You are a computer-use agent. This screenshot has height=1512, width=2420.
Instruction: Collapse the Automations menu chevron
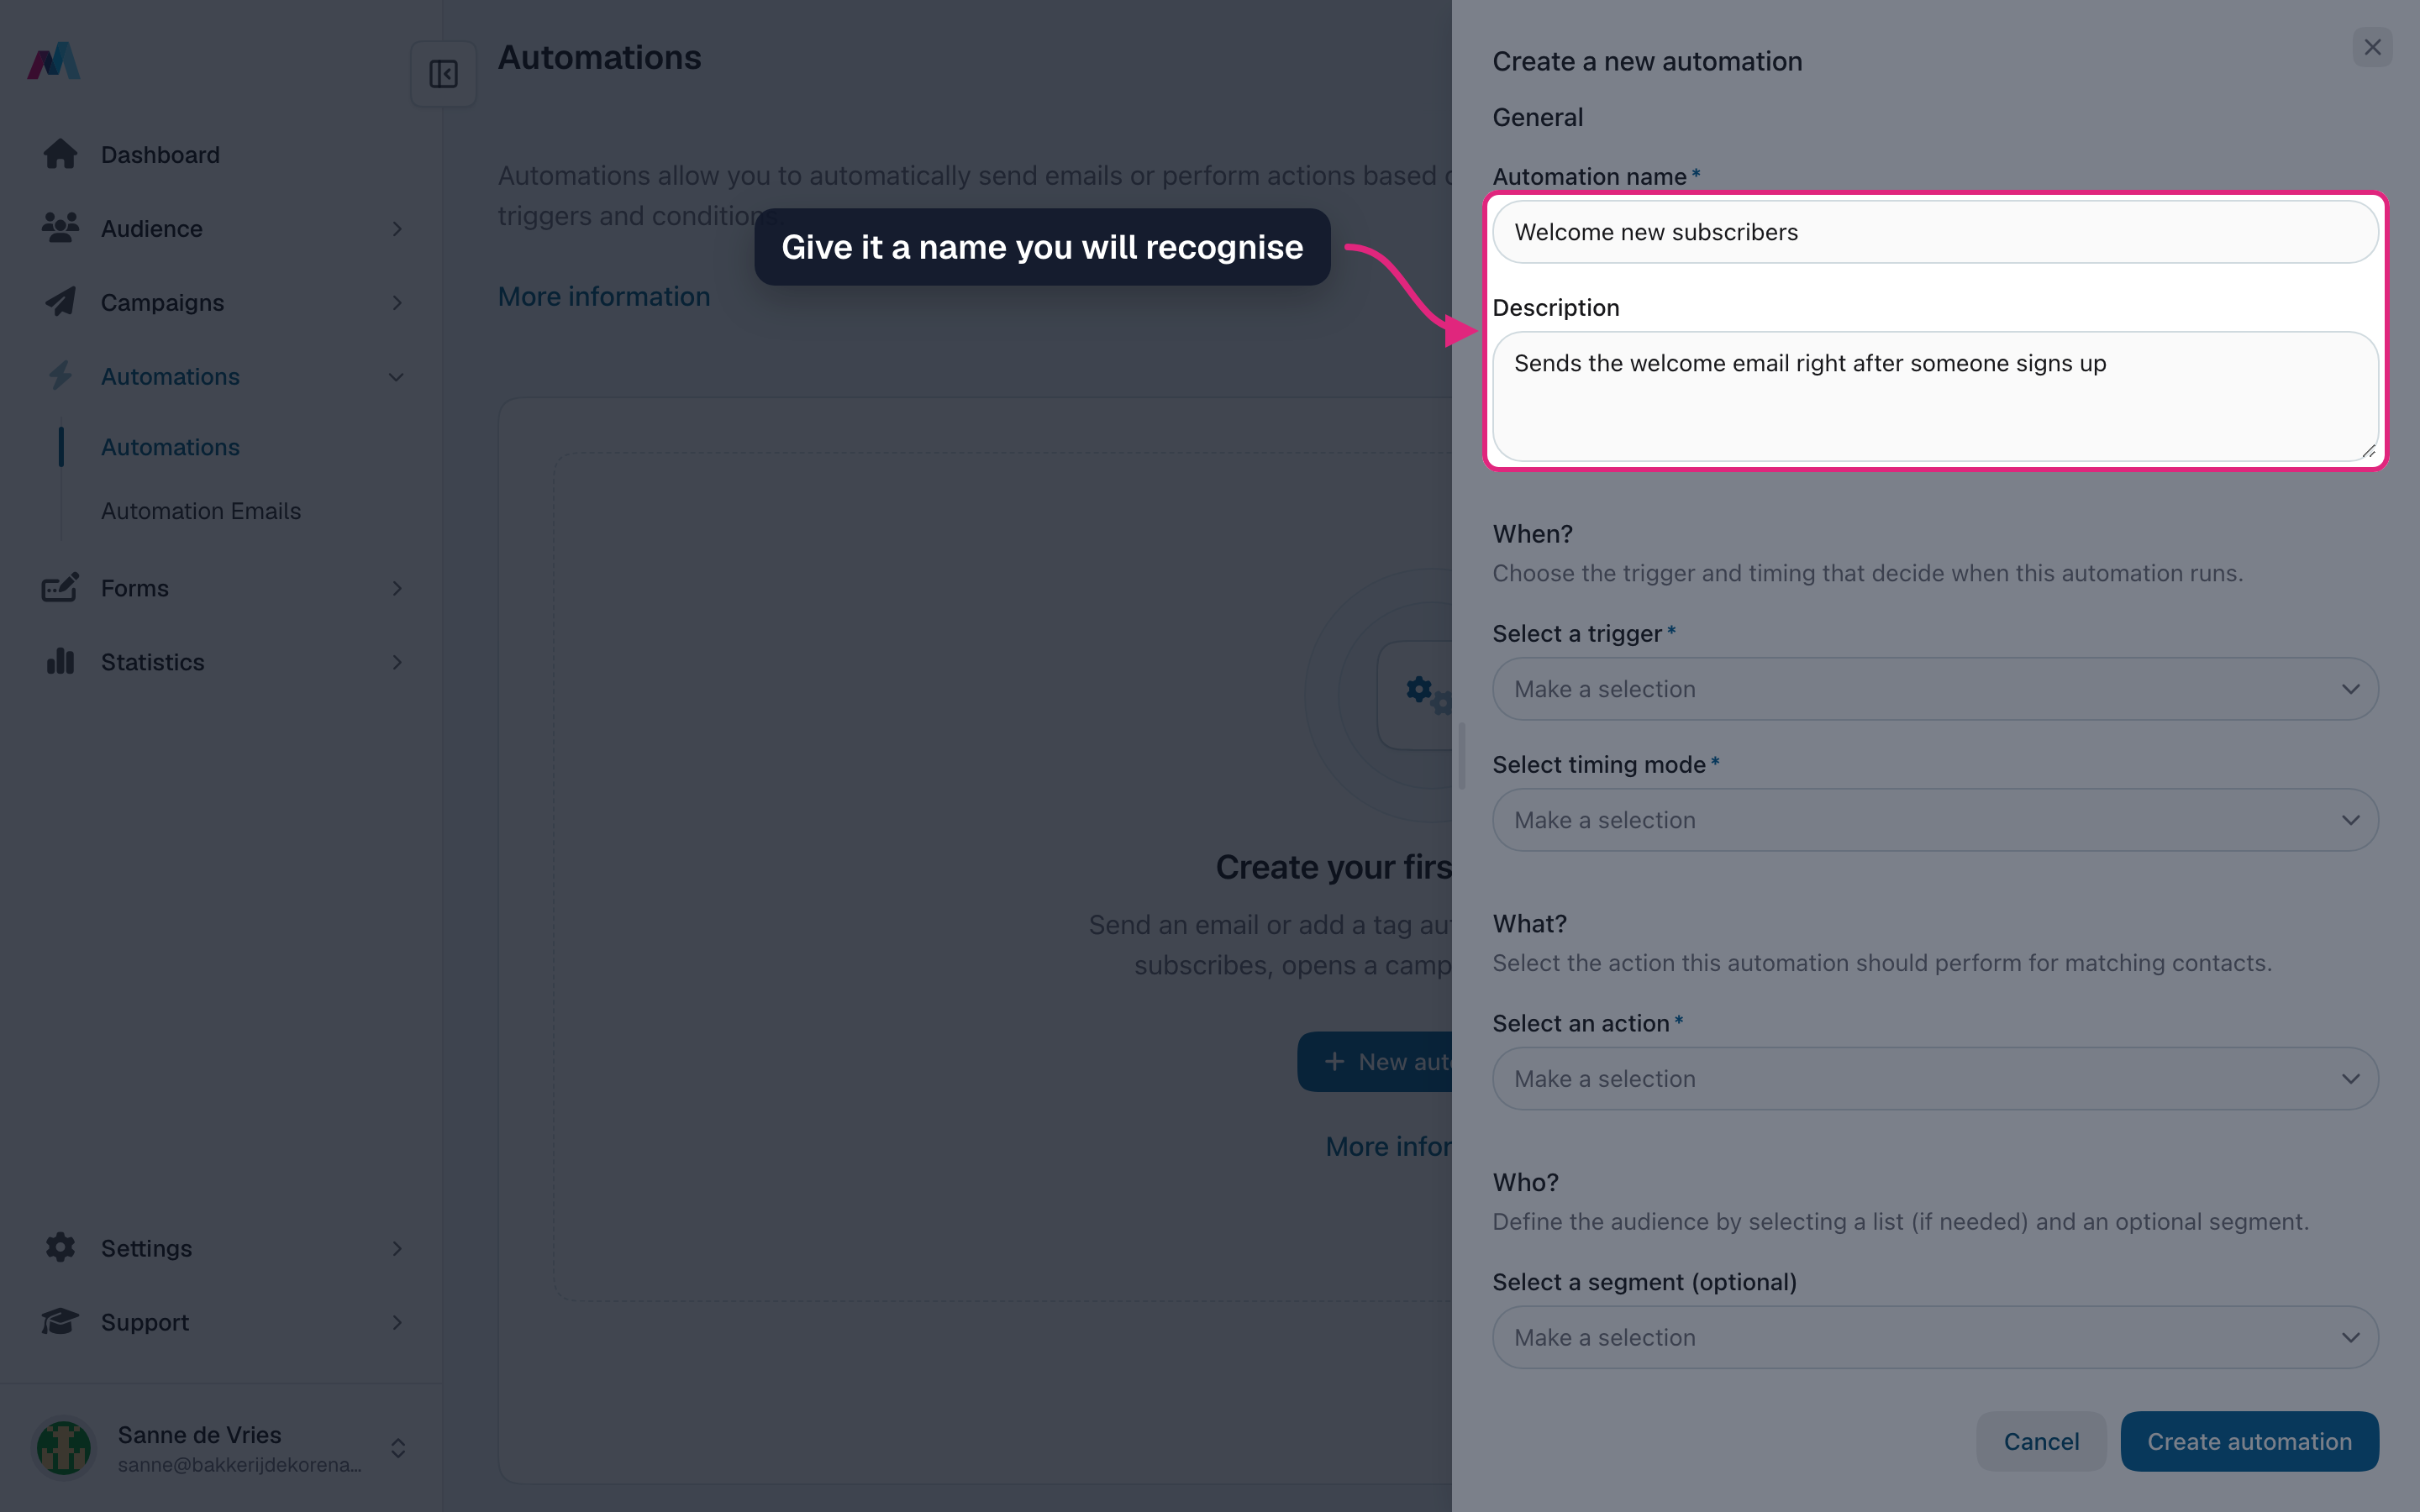point(396,377)
